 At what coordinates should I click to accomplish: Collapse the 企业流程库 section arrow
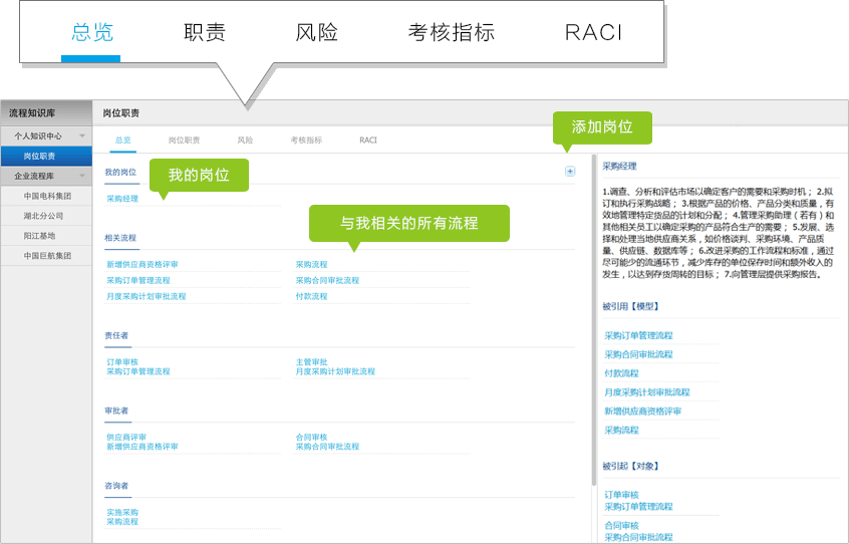tap(82, 176)
